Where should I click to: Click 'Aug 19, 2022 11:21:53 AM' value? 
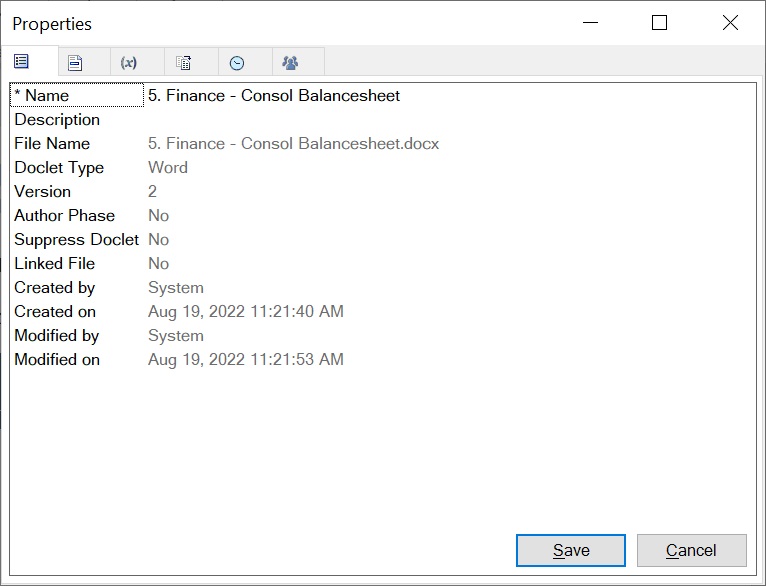pyautogui.click(x=246, y=359)
